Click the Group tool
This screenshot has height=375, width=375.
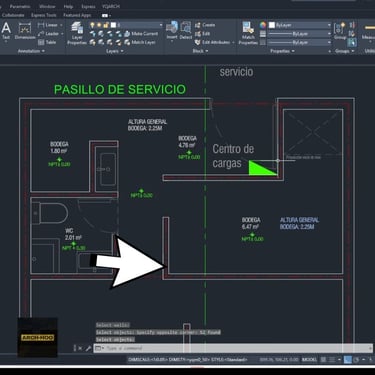(x=340, y=31)
